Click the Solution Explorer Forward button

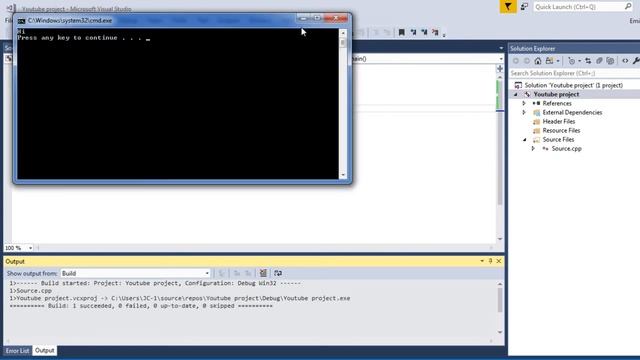click(x=527, y=61)
